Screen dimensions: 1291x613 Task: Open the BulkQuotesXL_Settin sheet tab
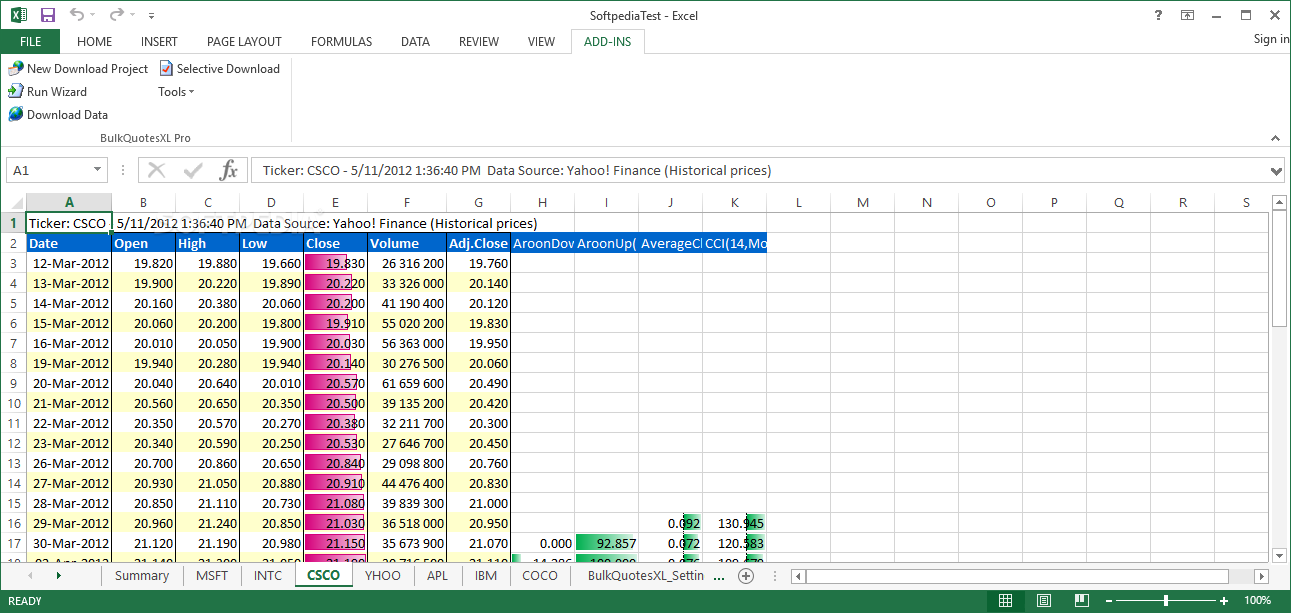click(x=646, y=575)
